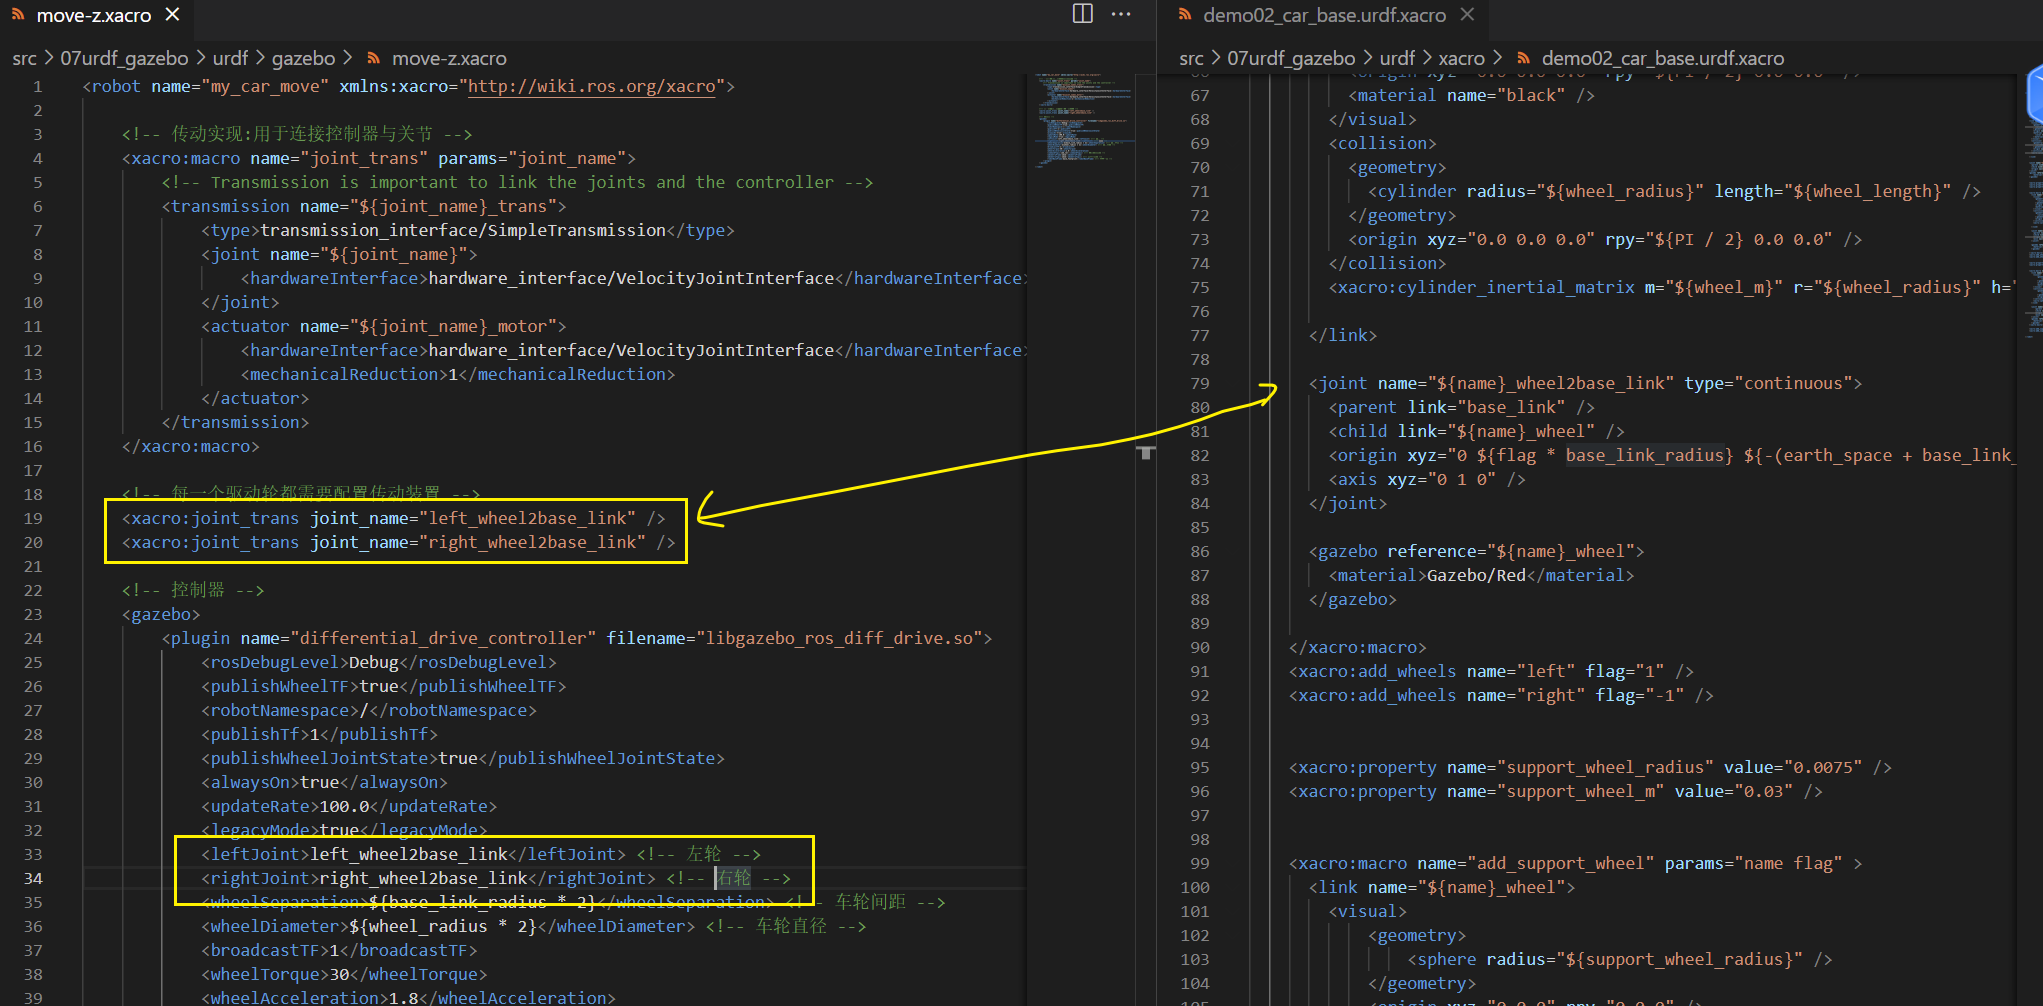Image resolution: width=2043 pixels, height=1006 pixels.
Task: Open More Actions menu for left editor group
Action: click(x=1121, y=14)
